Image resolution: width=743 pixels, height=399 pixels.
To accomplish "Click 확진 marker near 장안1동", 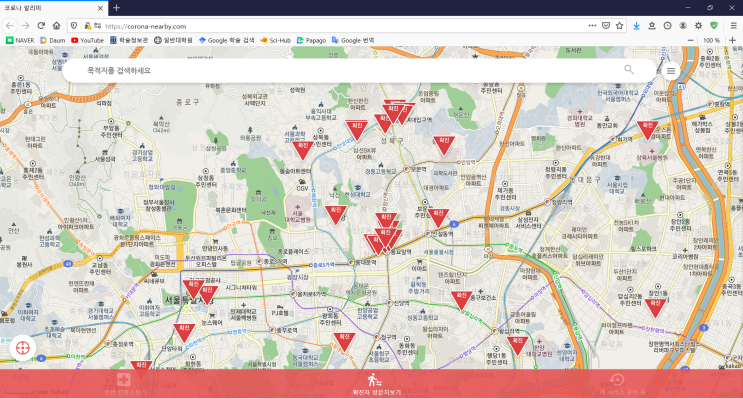I will (x=655, y=308).
